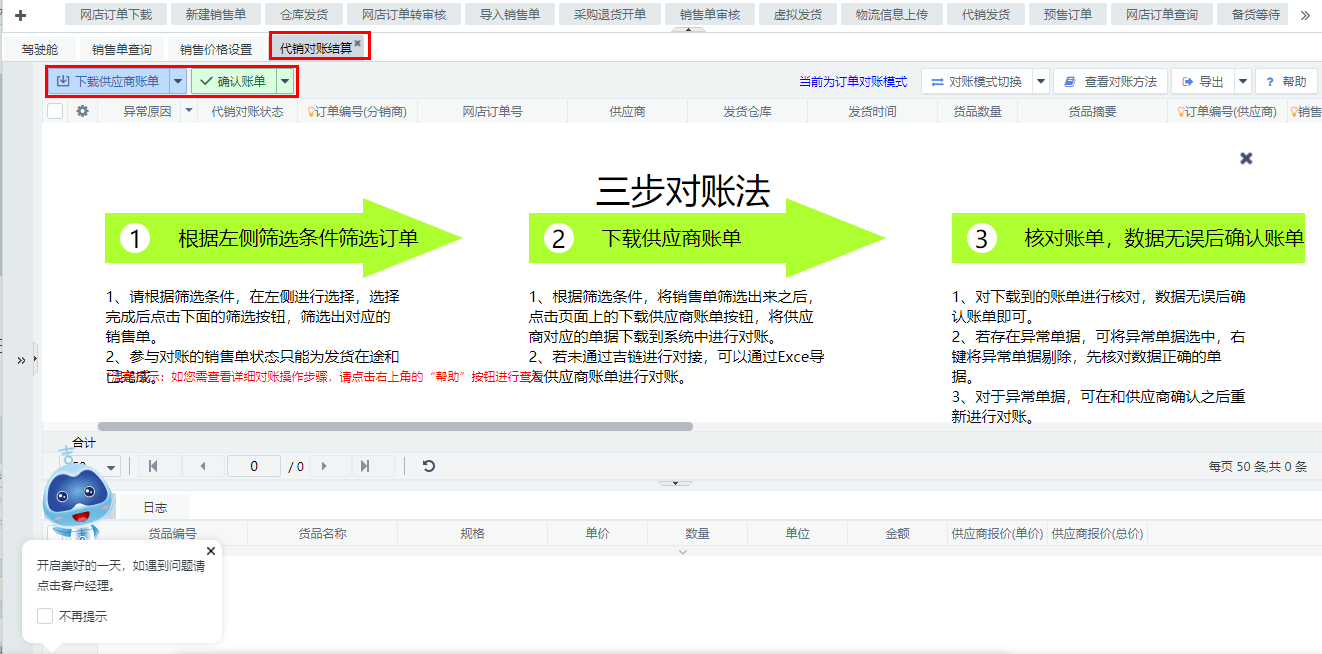Click the assistant robot mascot
The width and height of the screenshot is (1322, 654).
pyautogui.click(x=78, y=496)
